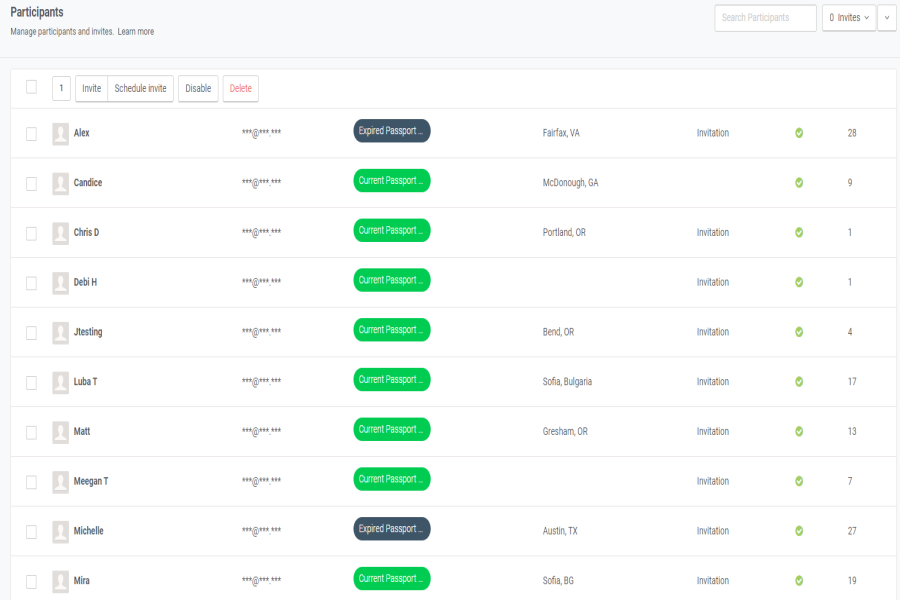Click green check icon in Matt row
The image size is (900, 600).
pos(799,432)
